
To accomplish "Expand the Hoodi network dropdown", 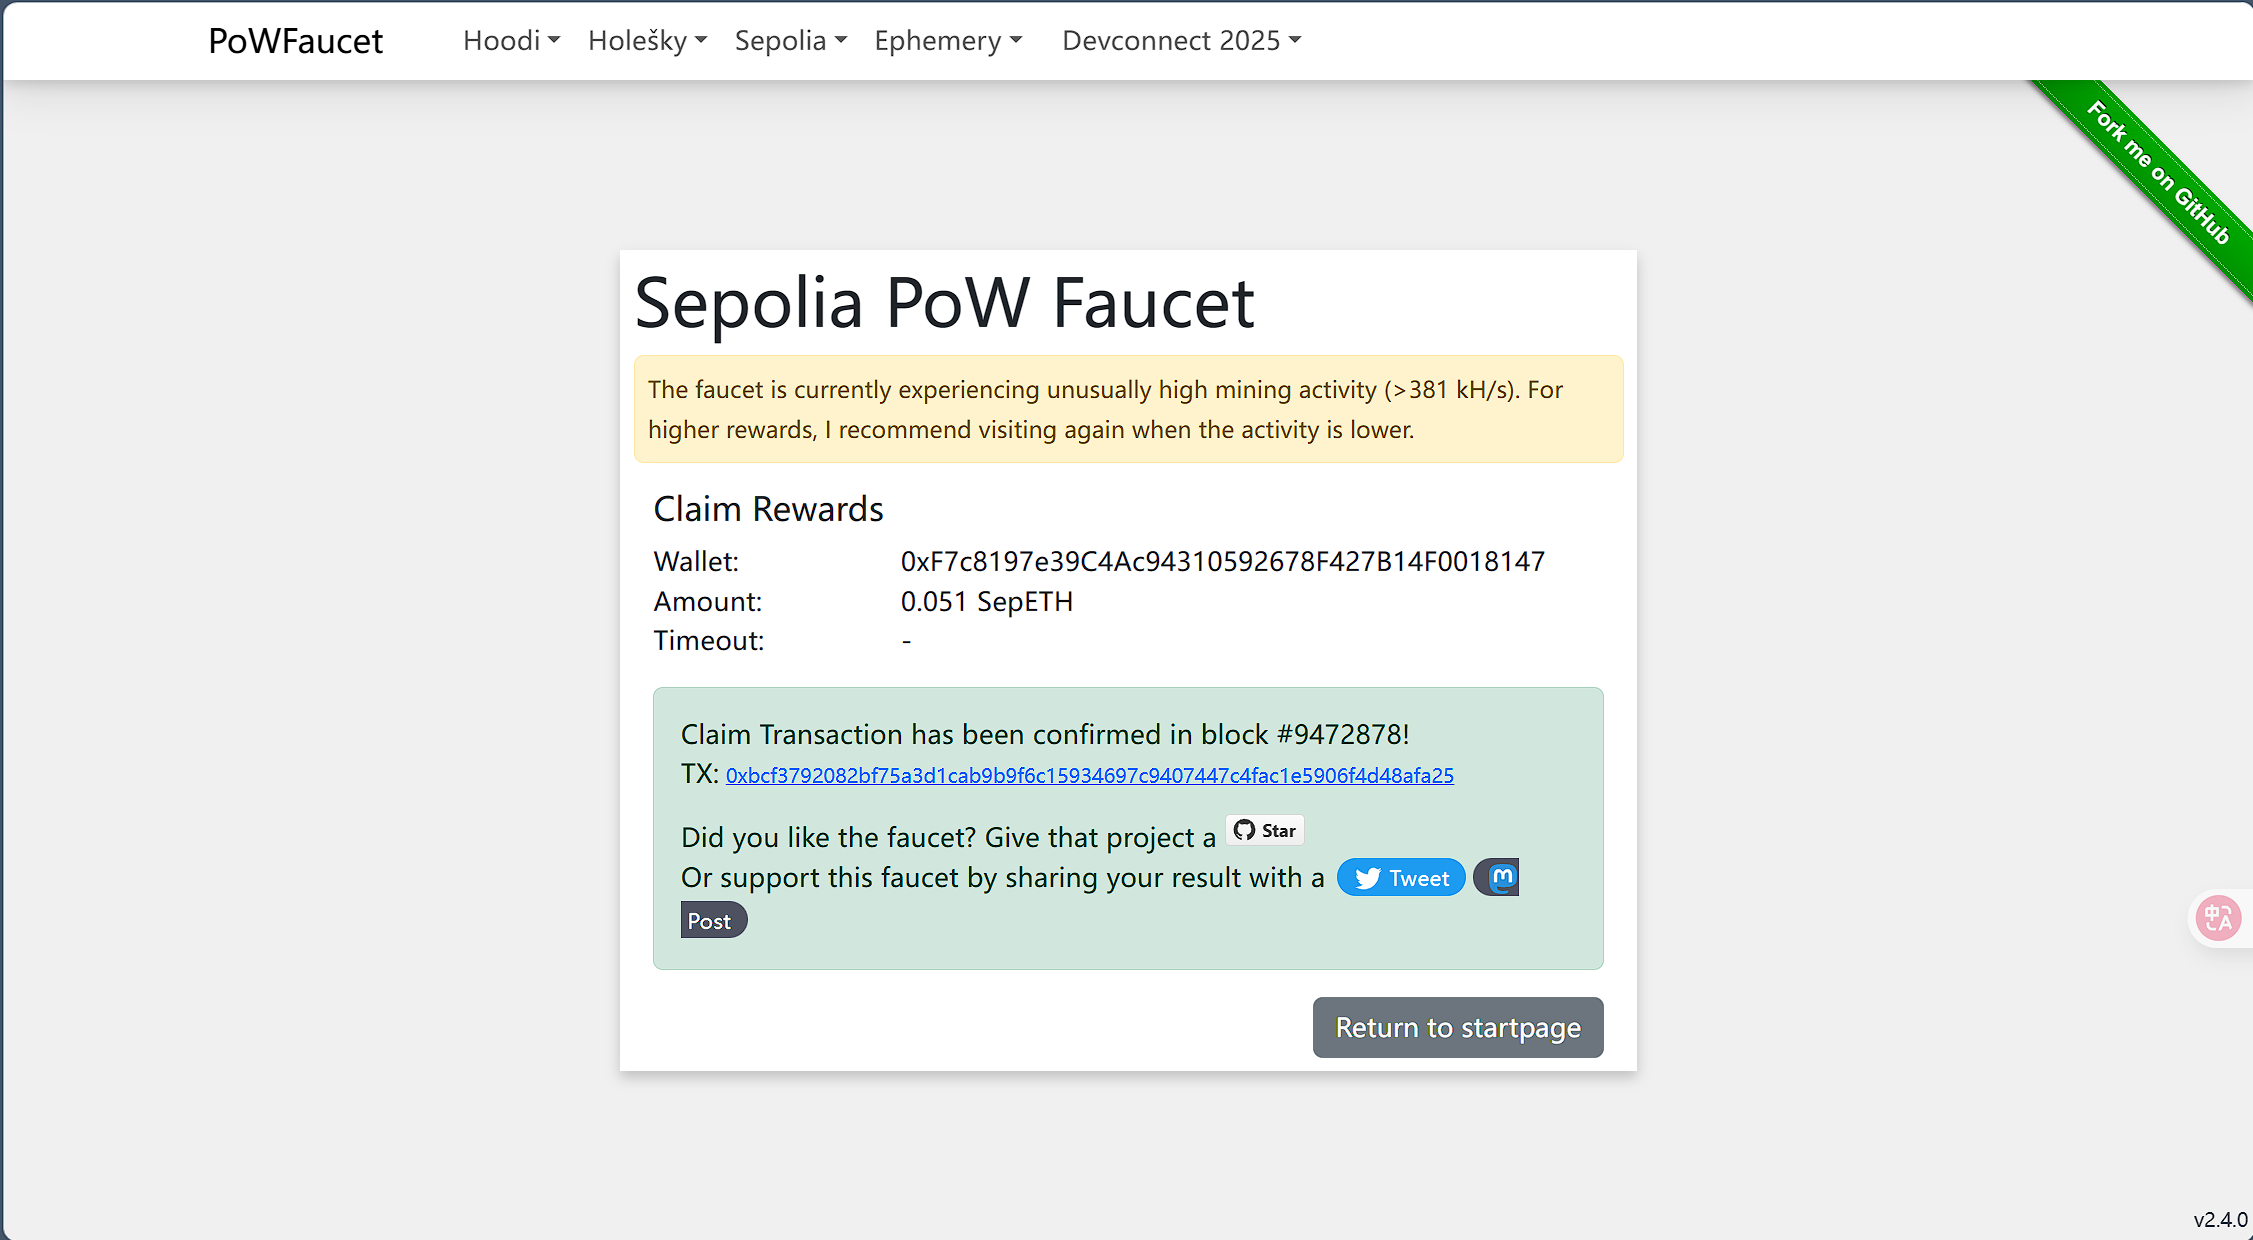I will click(x=511, y=41).
